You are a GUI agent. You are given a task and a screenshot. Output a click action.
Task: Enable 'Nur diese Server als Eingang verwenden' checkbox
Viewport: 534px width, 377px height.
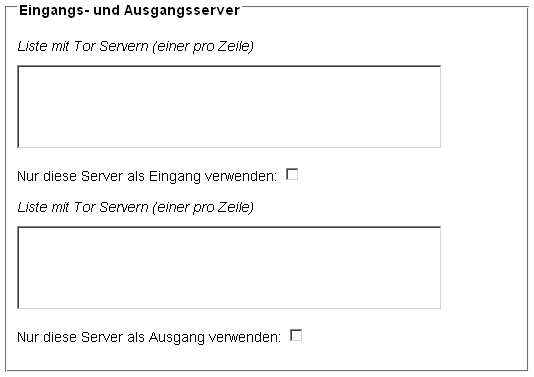(x=292, y=174)
